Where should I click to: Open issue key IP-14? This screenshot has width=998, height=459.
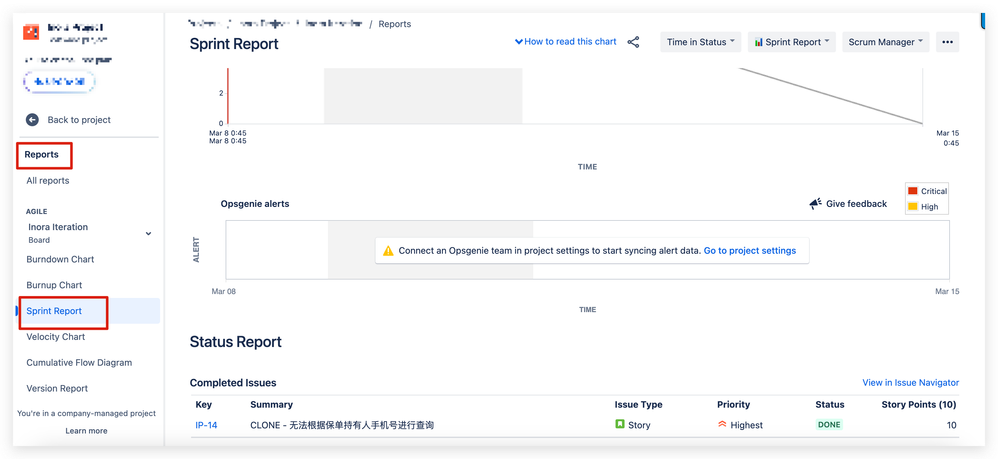tap(206, 425)
